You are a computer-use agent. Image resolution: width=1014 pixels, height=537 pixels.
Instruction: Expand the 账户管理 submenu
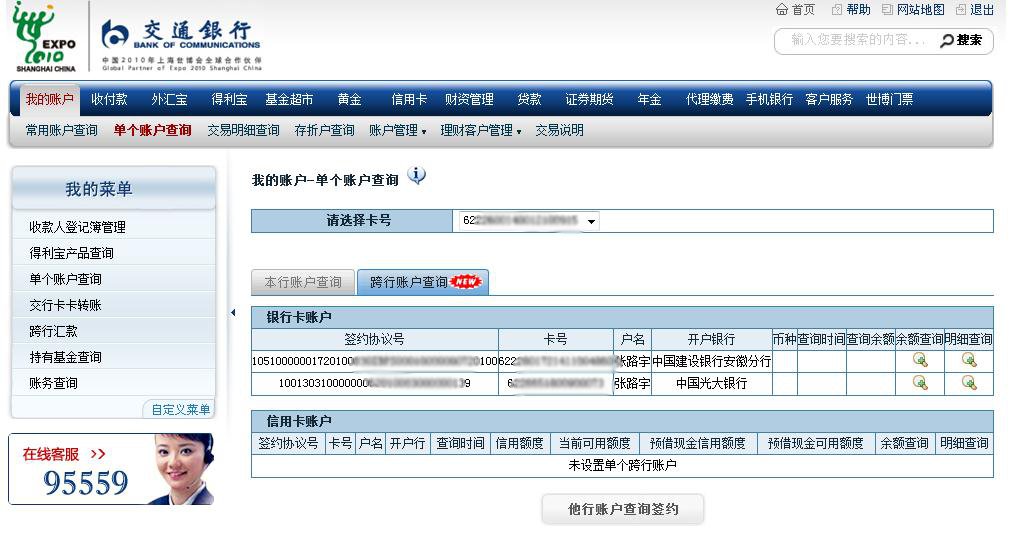[x=397, y=131]
